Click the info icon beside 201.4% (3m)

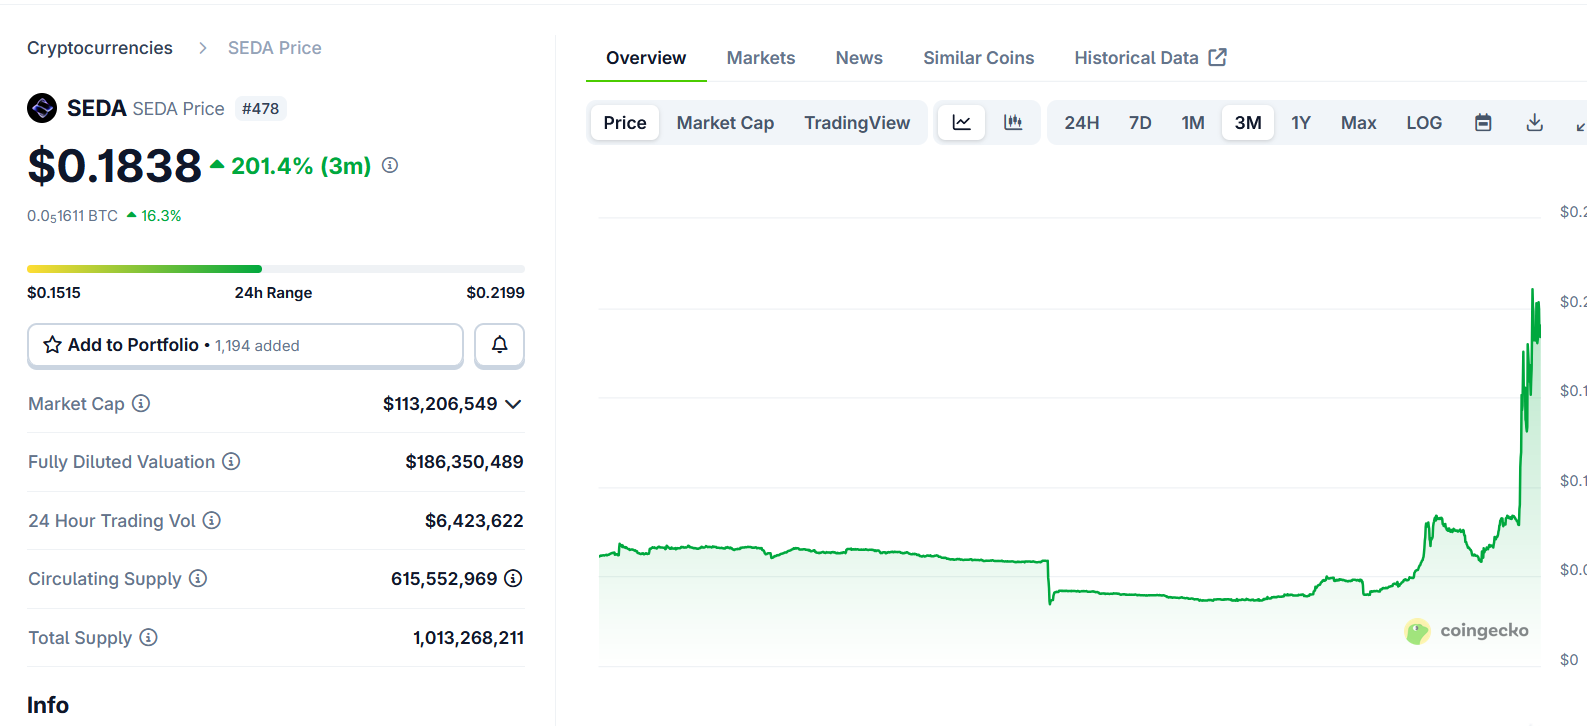pos(390,165)
